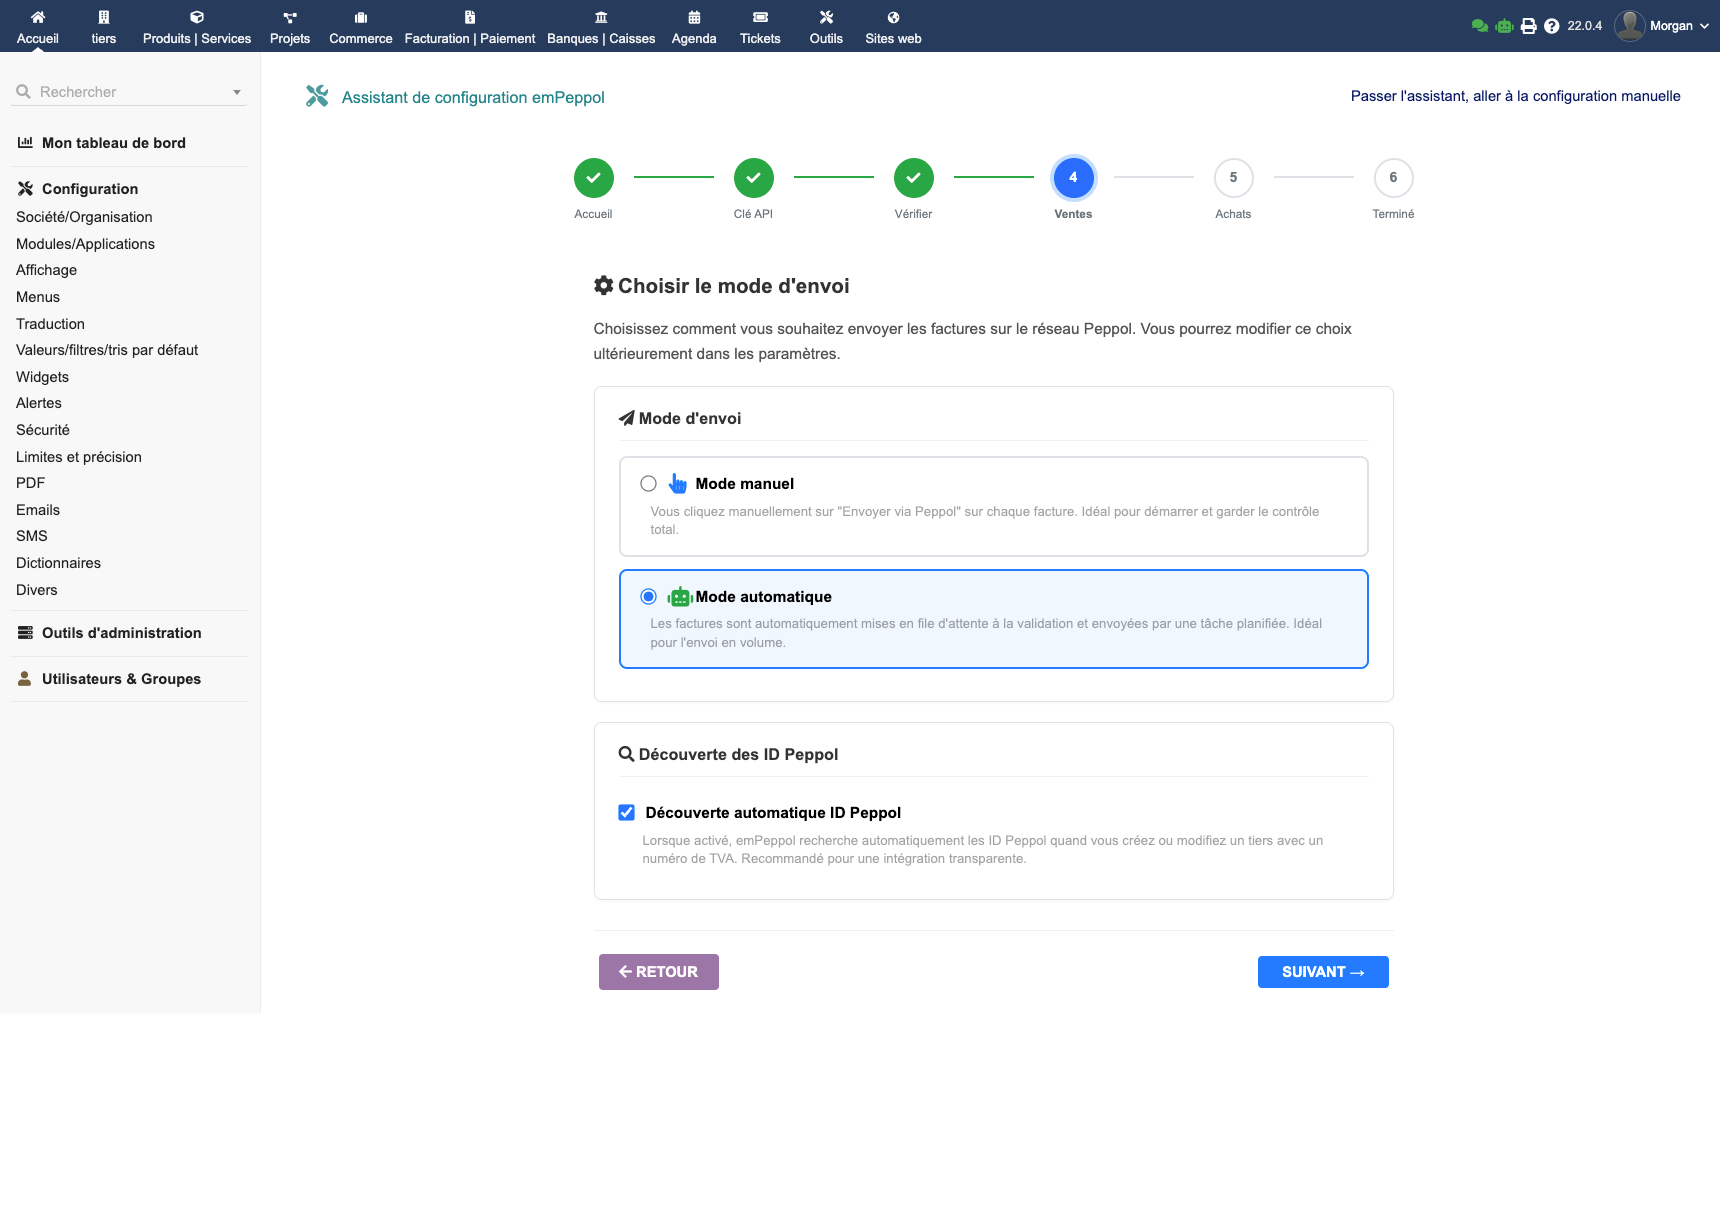Open the Projets menu

click(290, 27)
